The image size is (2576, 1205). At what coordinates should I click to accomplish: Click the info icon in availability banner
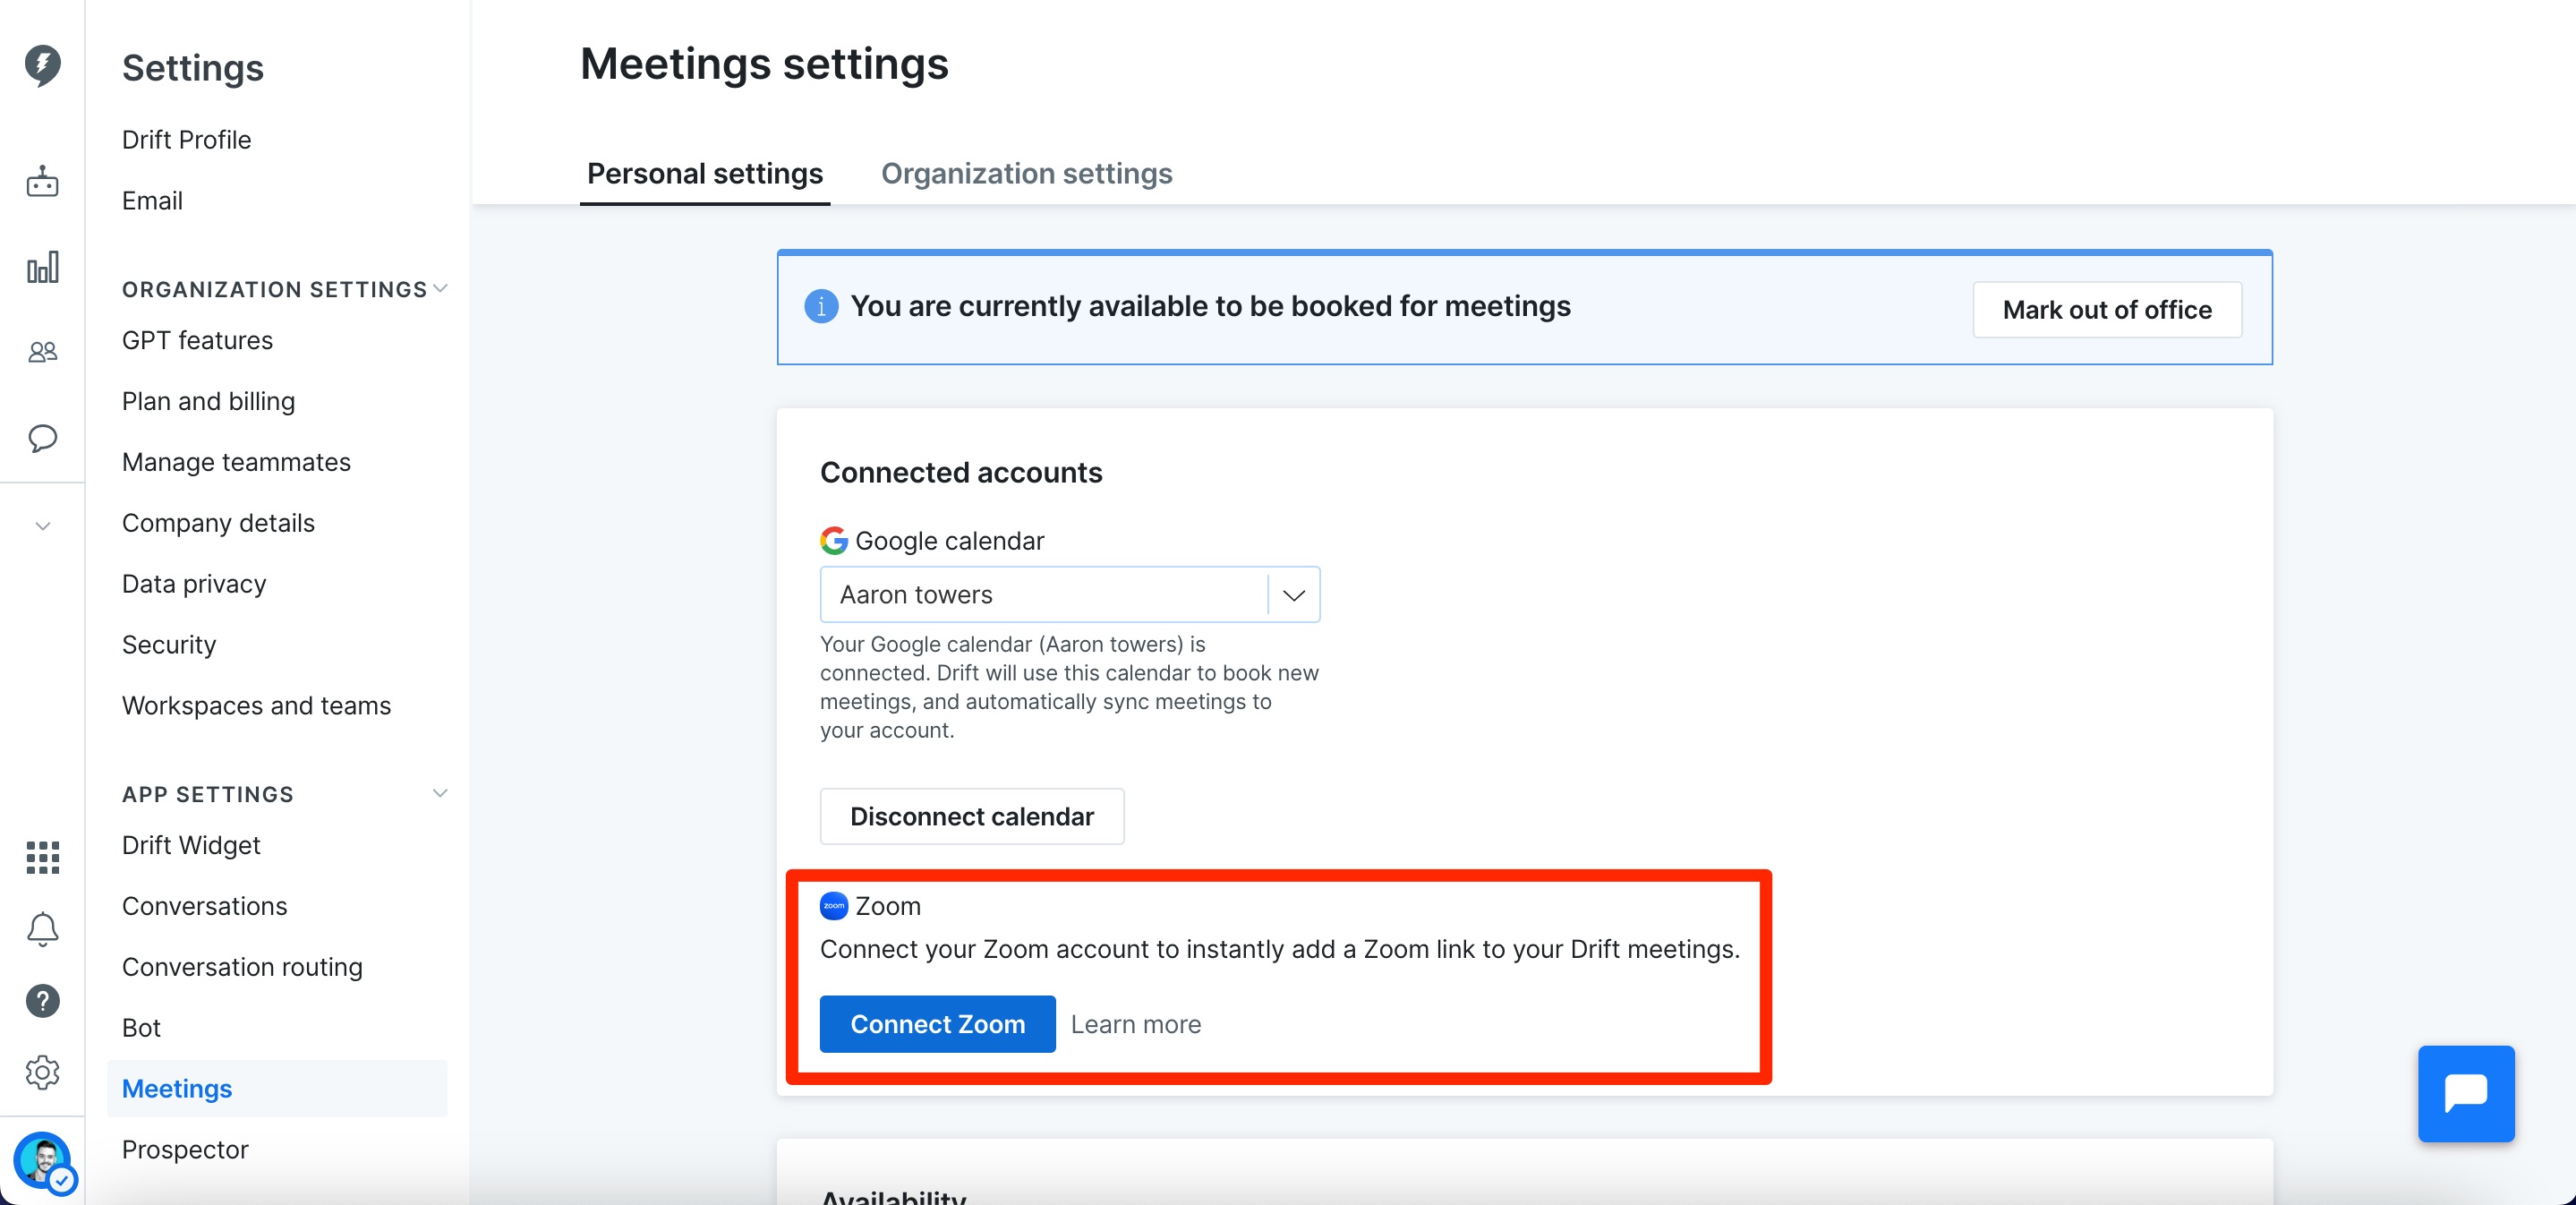(x=821, y=306)
